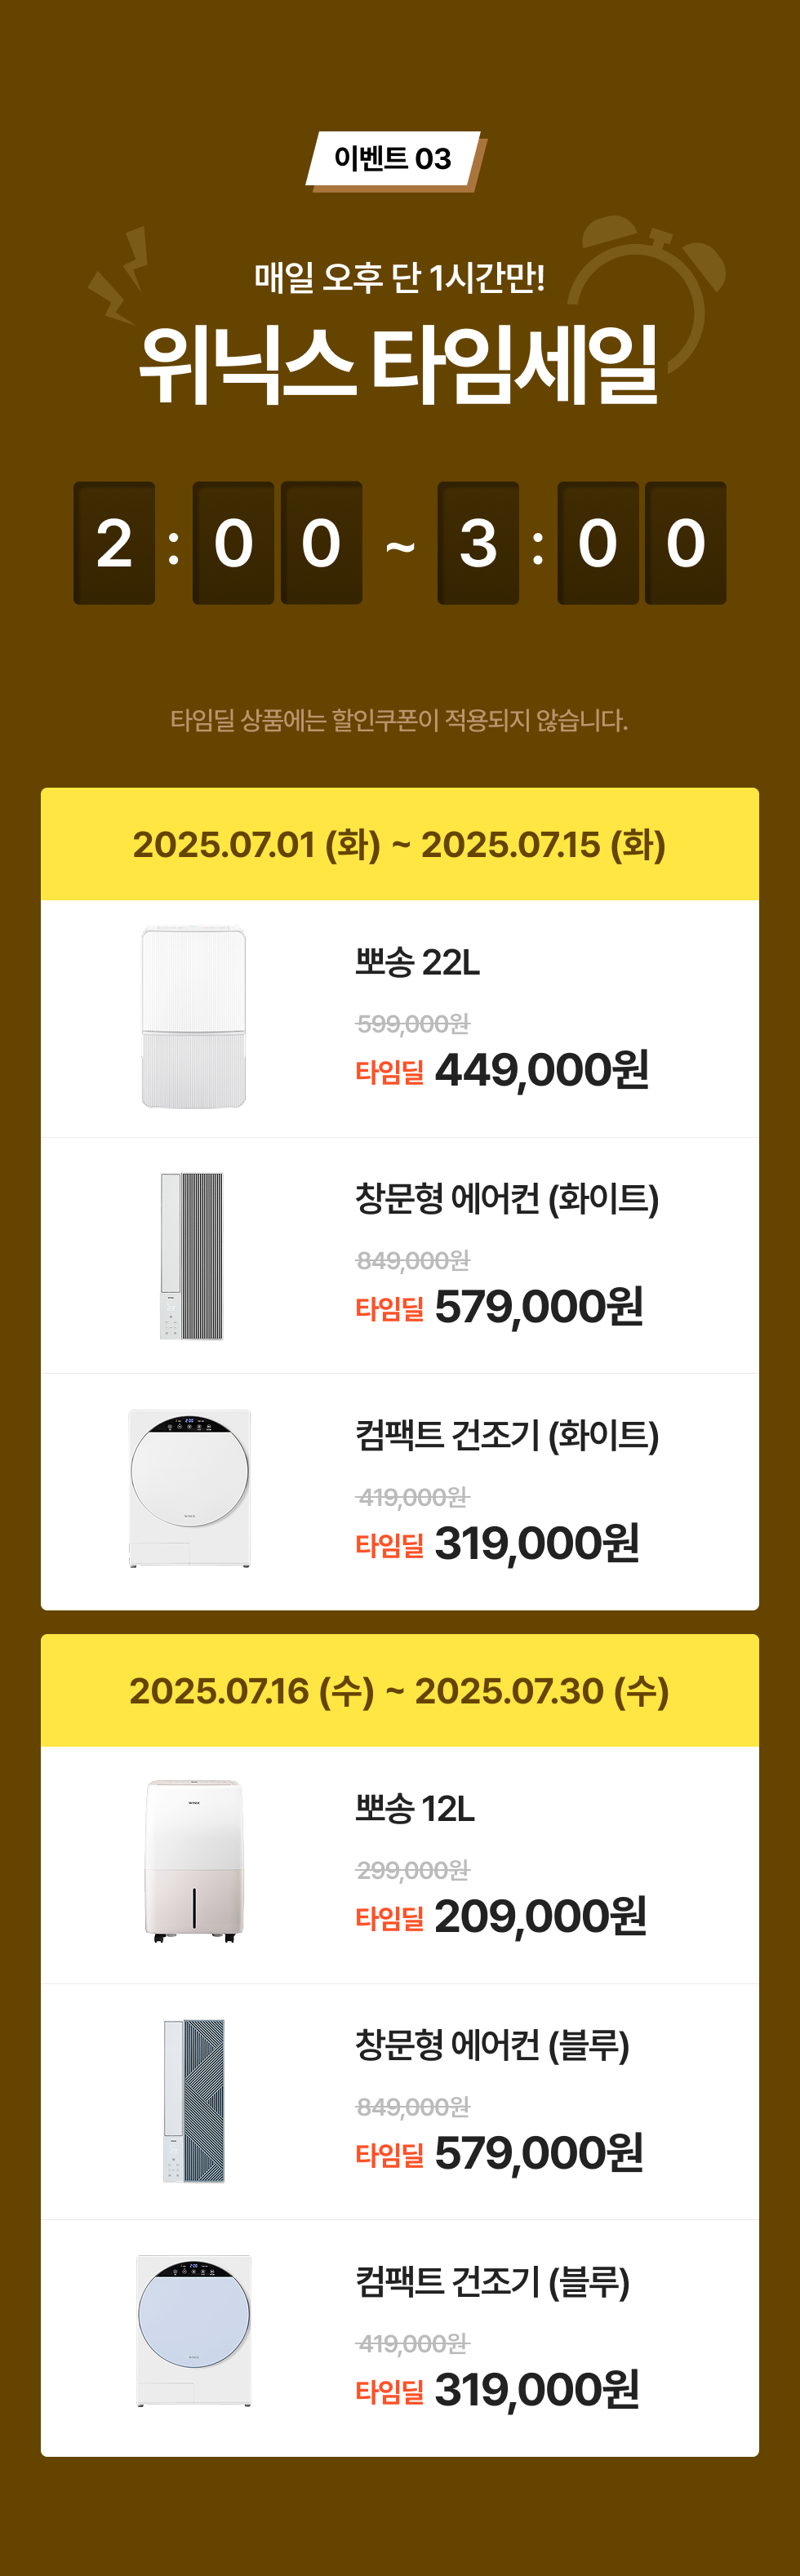The image size is (800, 2576).
Task: Click the start hour digit 2
Action: 114,543
